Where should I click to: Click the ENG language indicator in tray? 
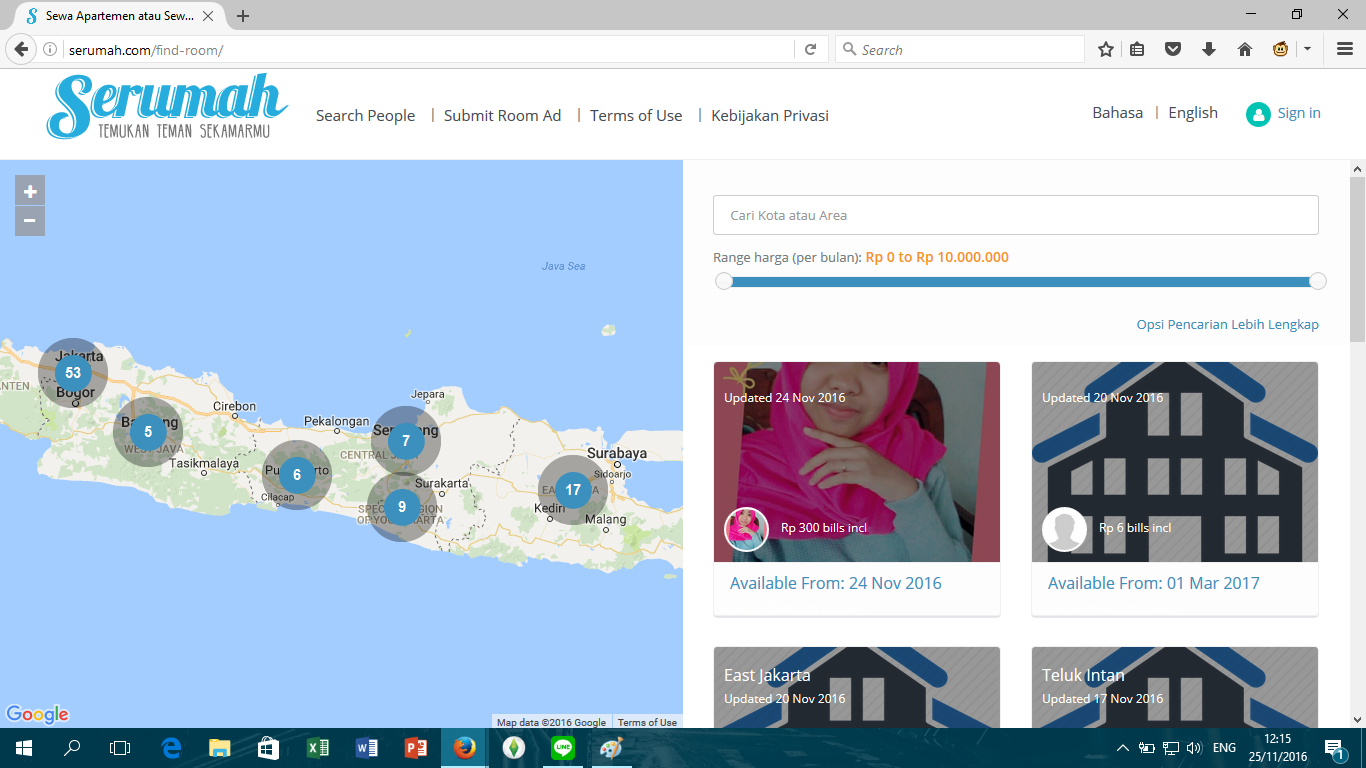point(1224,748)
